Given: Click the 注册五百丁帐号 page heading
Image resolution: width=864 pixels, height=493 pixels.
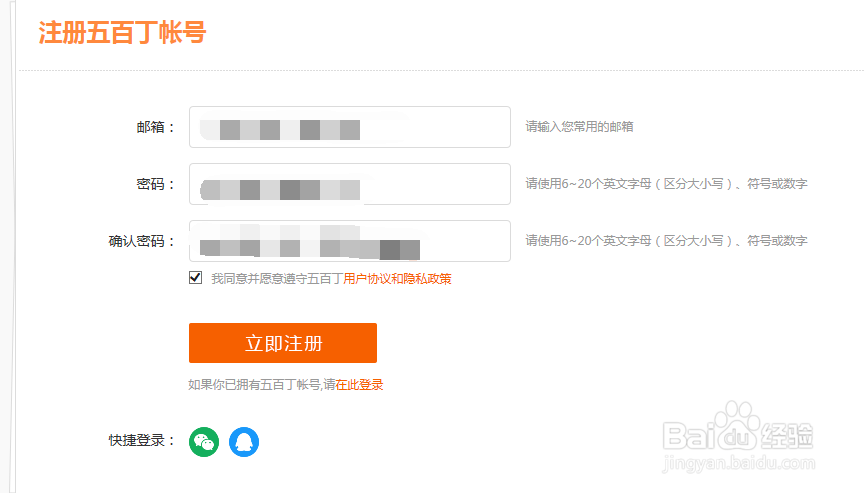Looking at the screenshot, I should (122, 32).
